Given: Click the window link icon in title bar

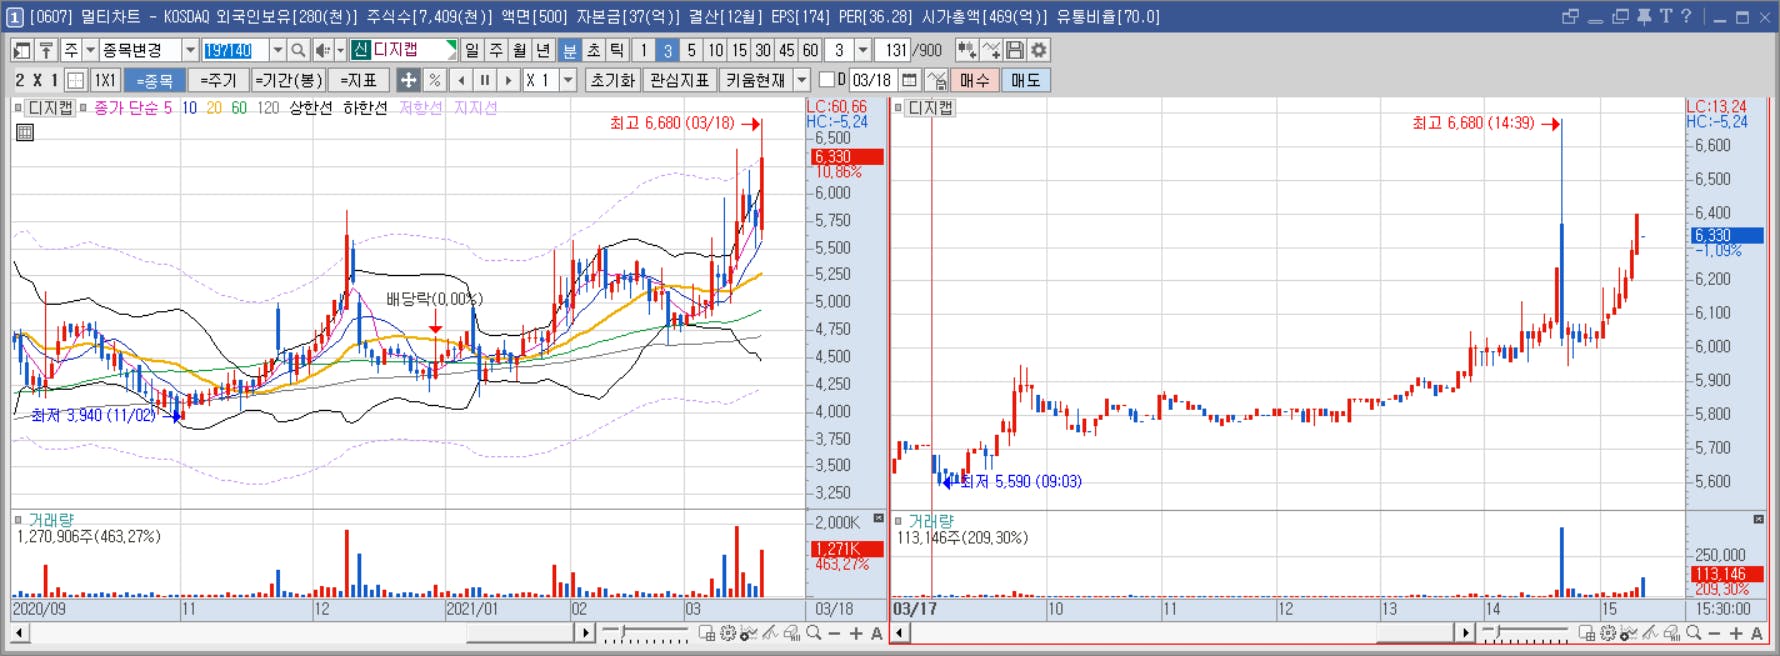Looking at the screenshot, I should tap(1570, 17).
